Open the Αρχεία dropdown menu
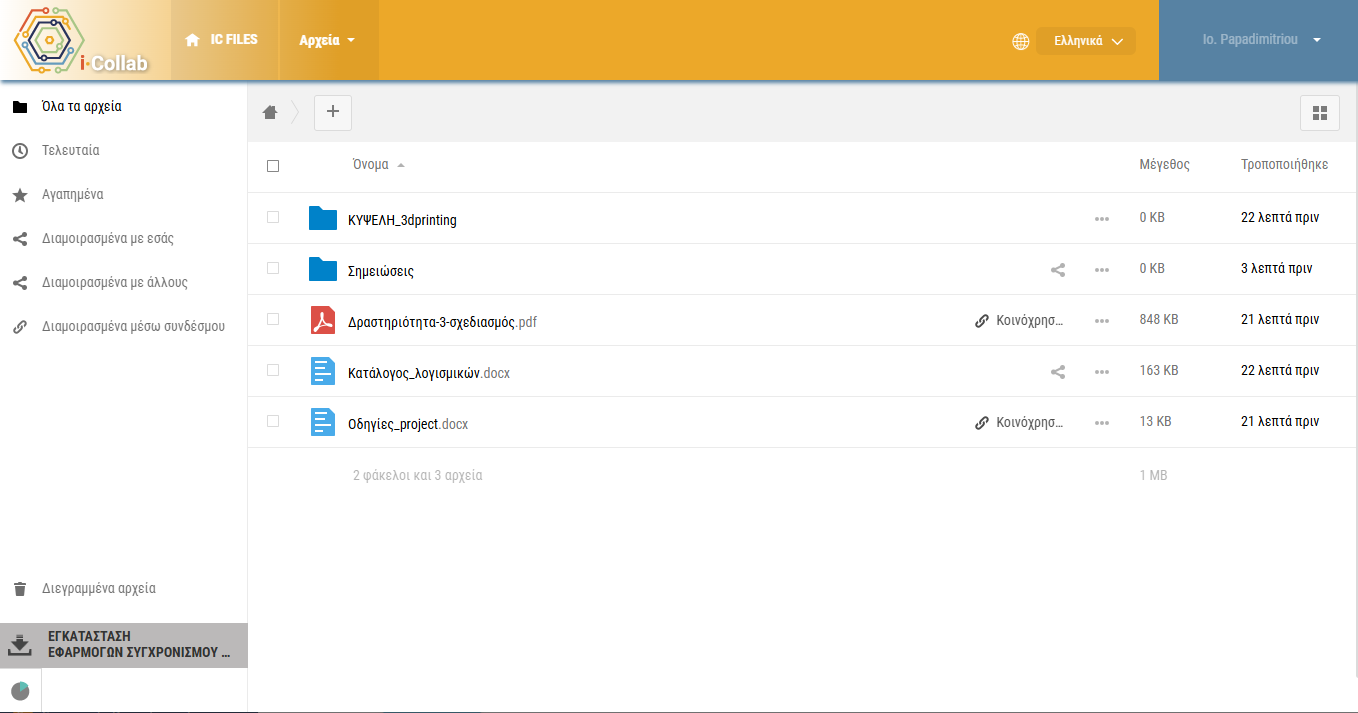Viewport: 1358px width, 713px height. [x=328, y=41]
